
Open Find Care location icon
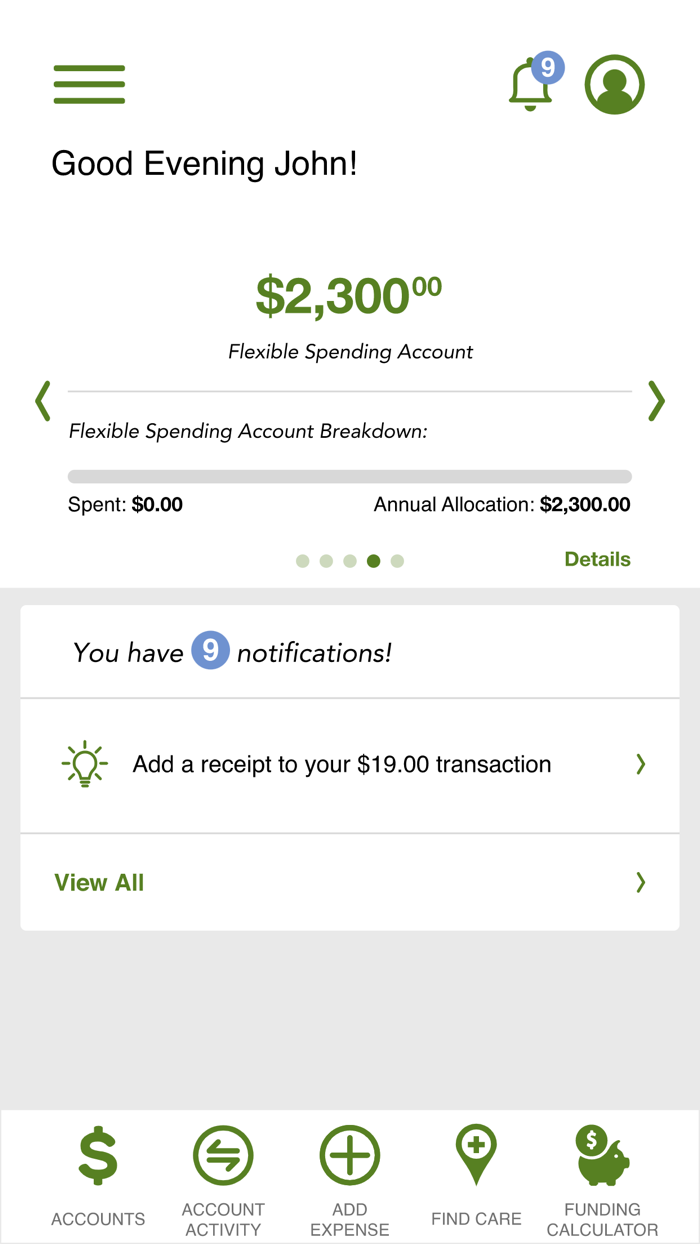pyautogui.click(x=476, y=1155)
